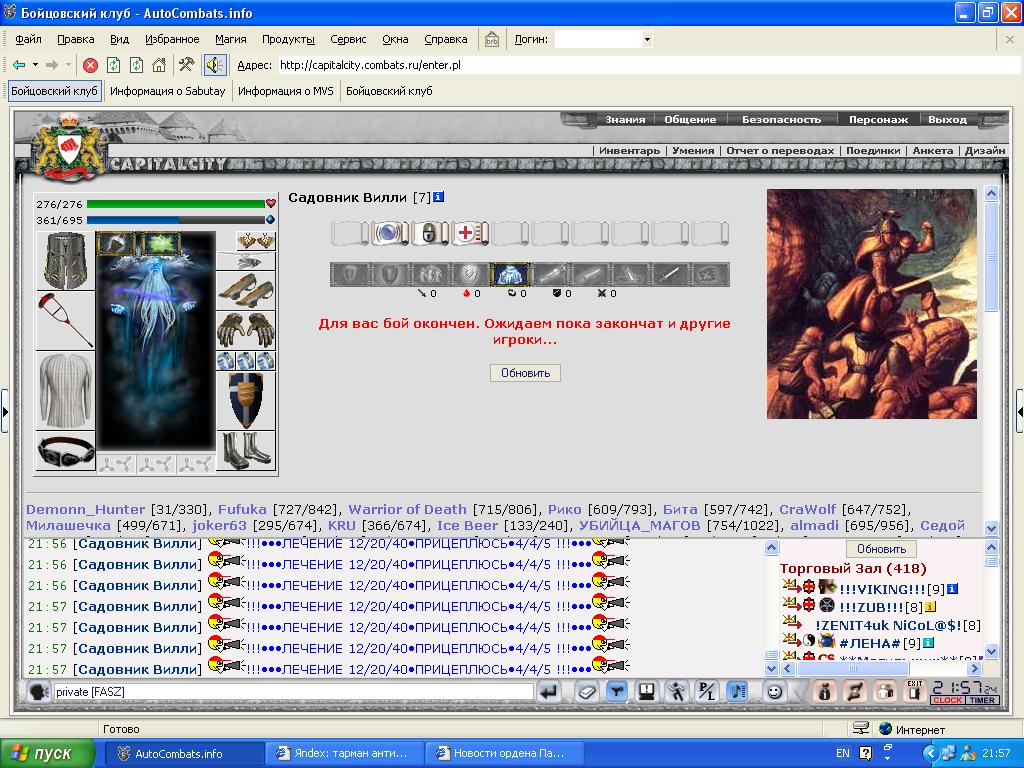Click player name УБИЙЦА_МАГОВ
The height and width of the screenshot is (768, 1024).
(x=639, y=525)
